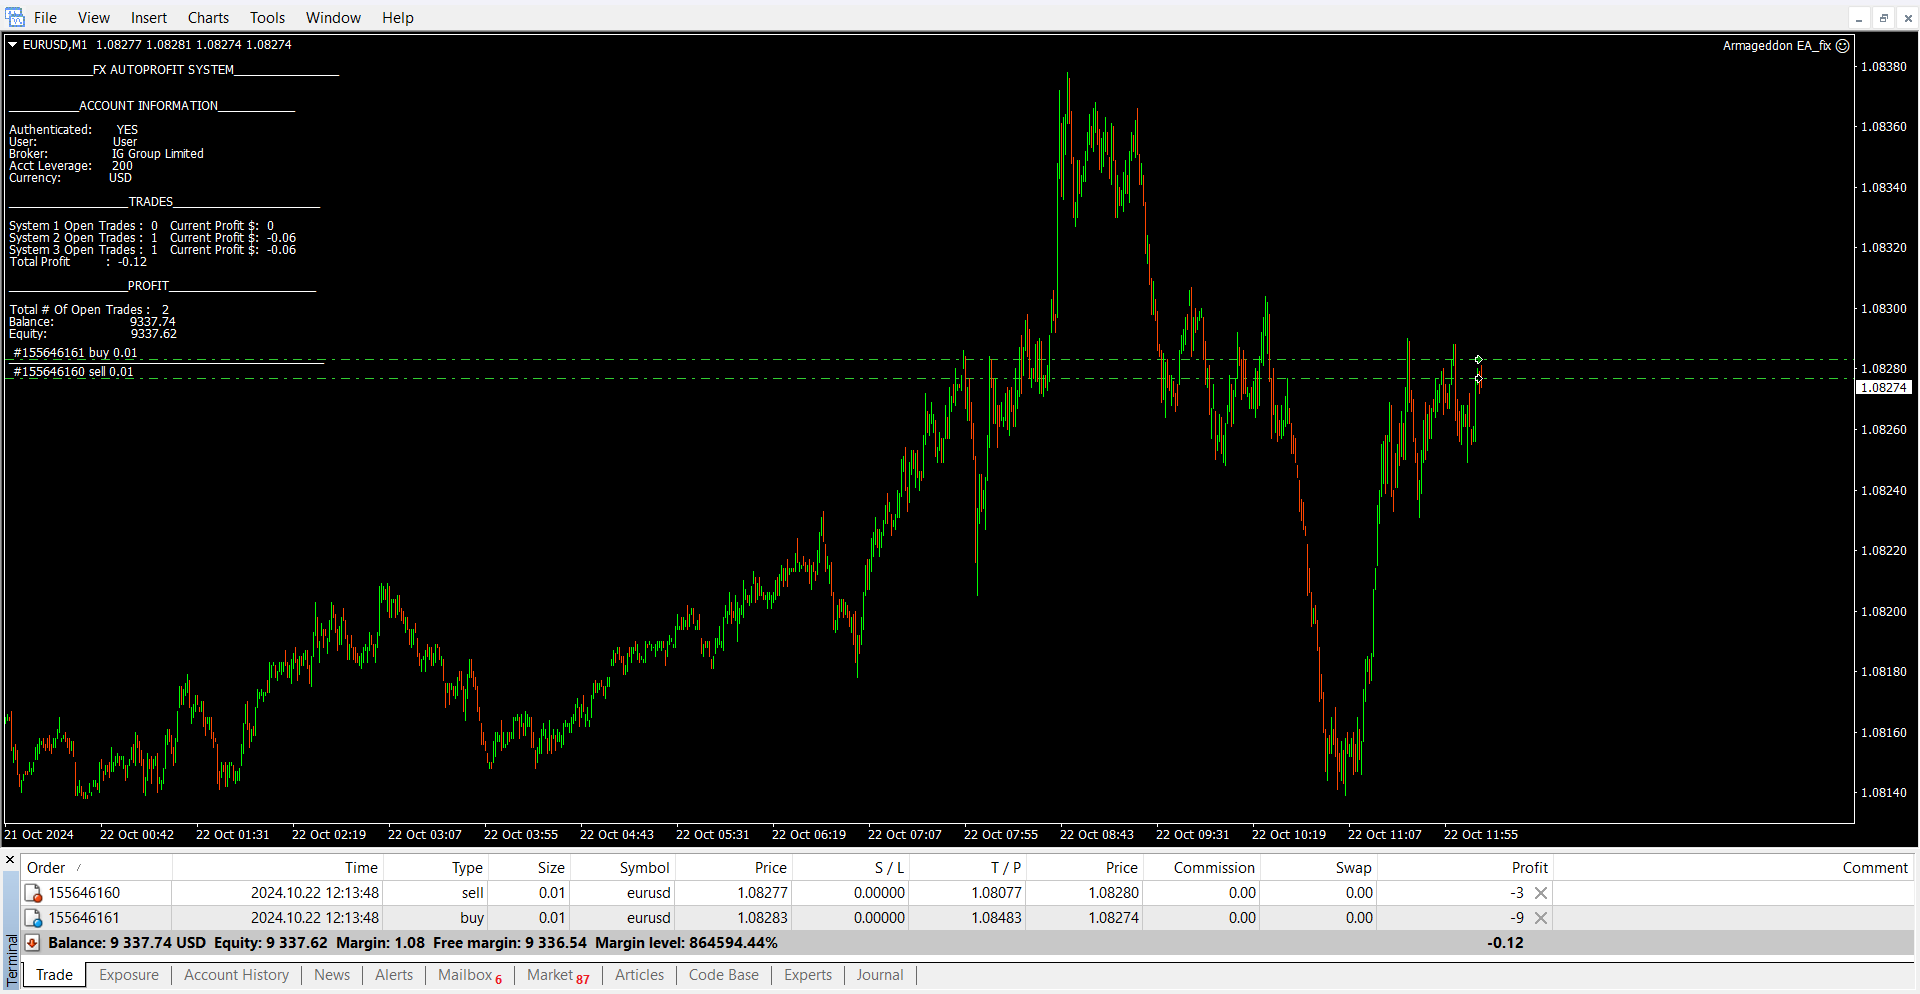Image resolution: width=1920 pixels, height=994 pixels.
Task: Click the Profit column header
Action: tap(1529, 868)
